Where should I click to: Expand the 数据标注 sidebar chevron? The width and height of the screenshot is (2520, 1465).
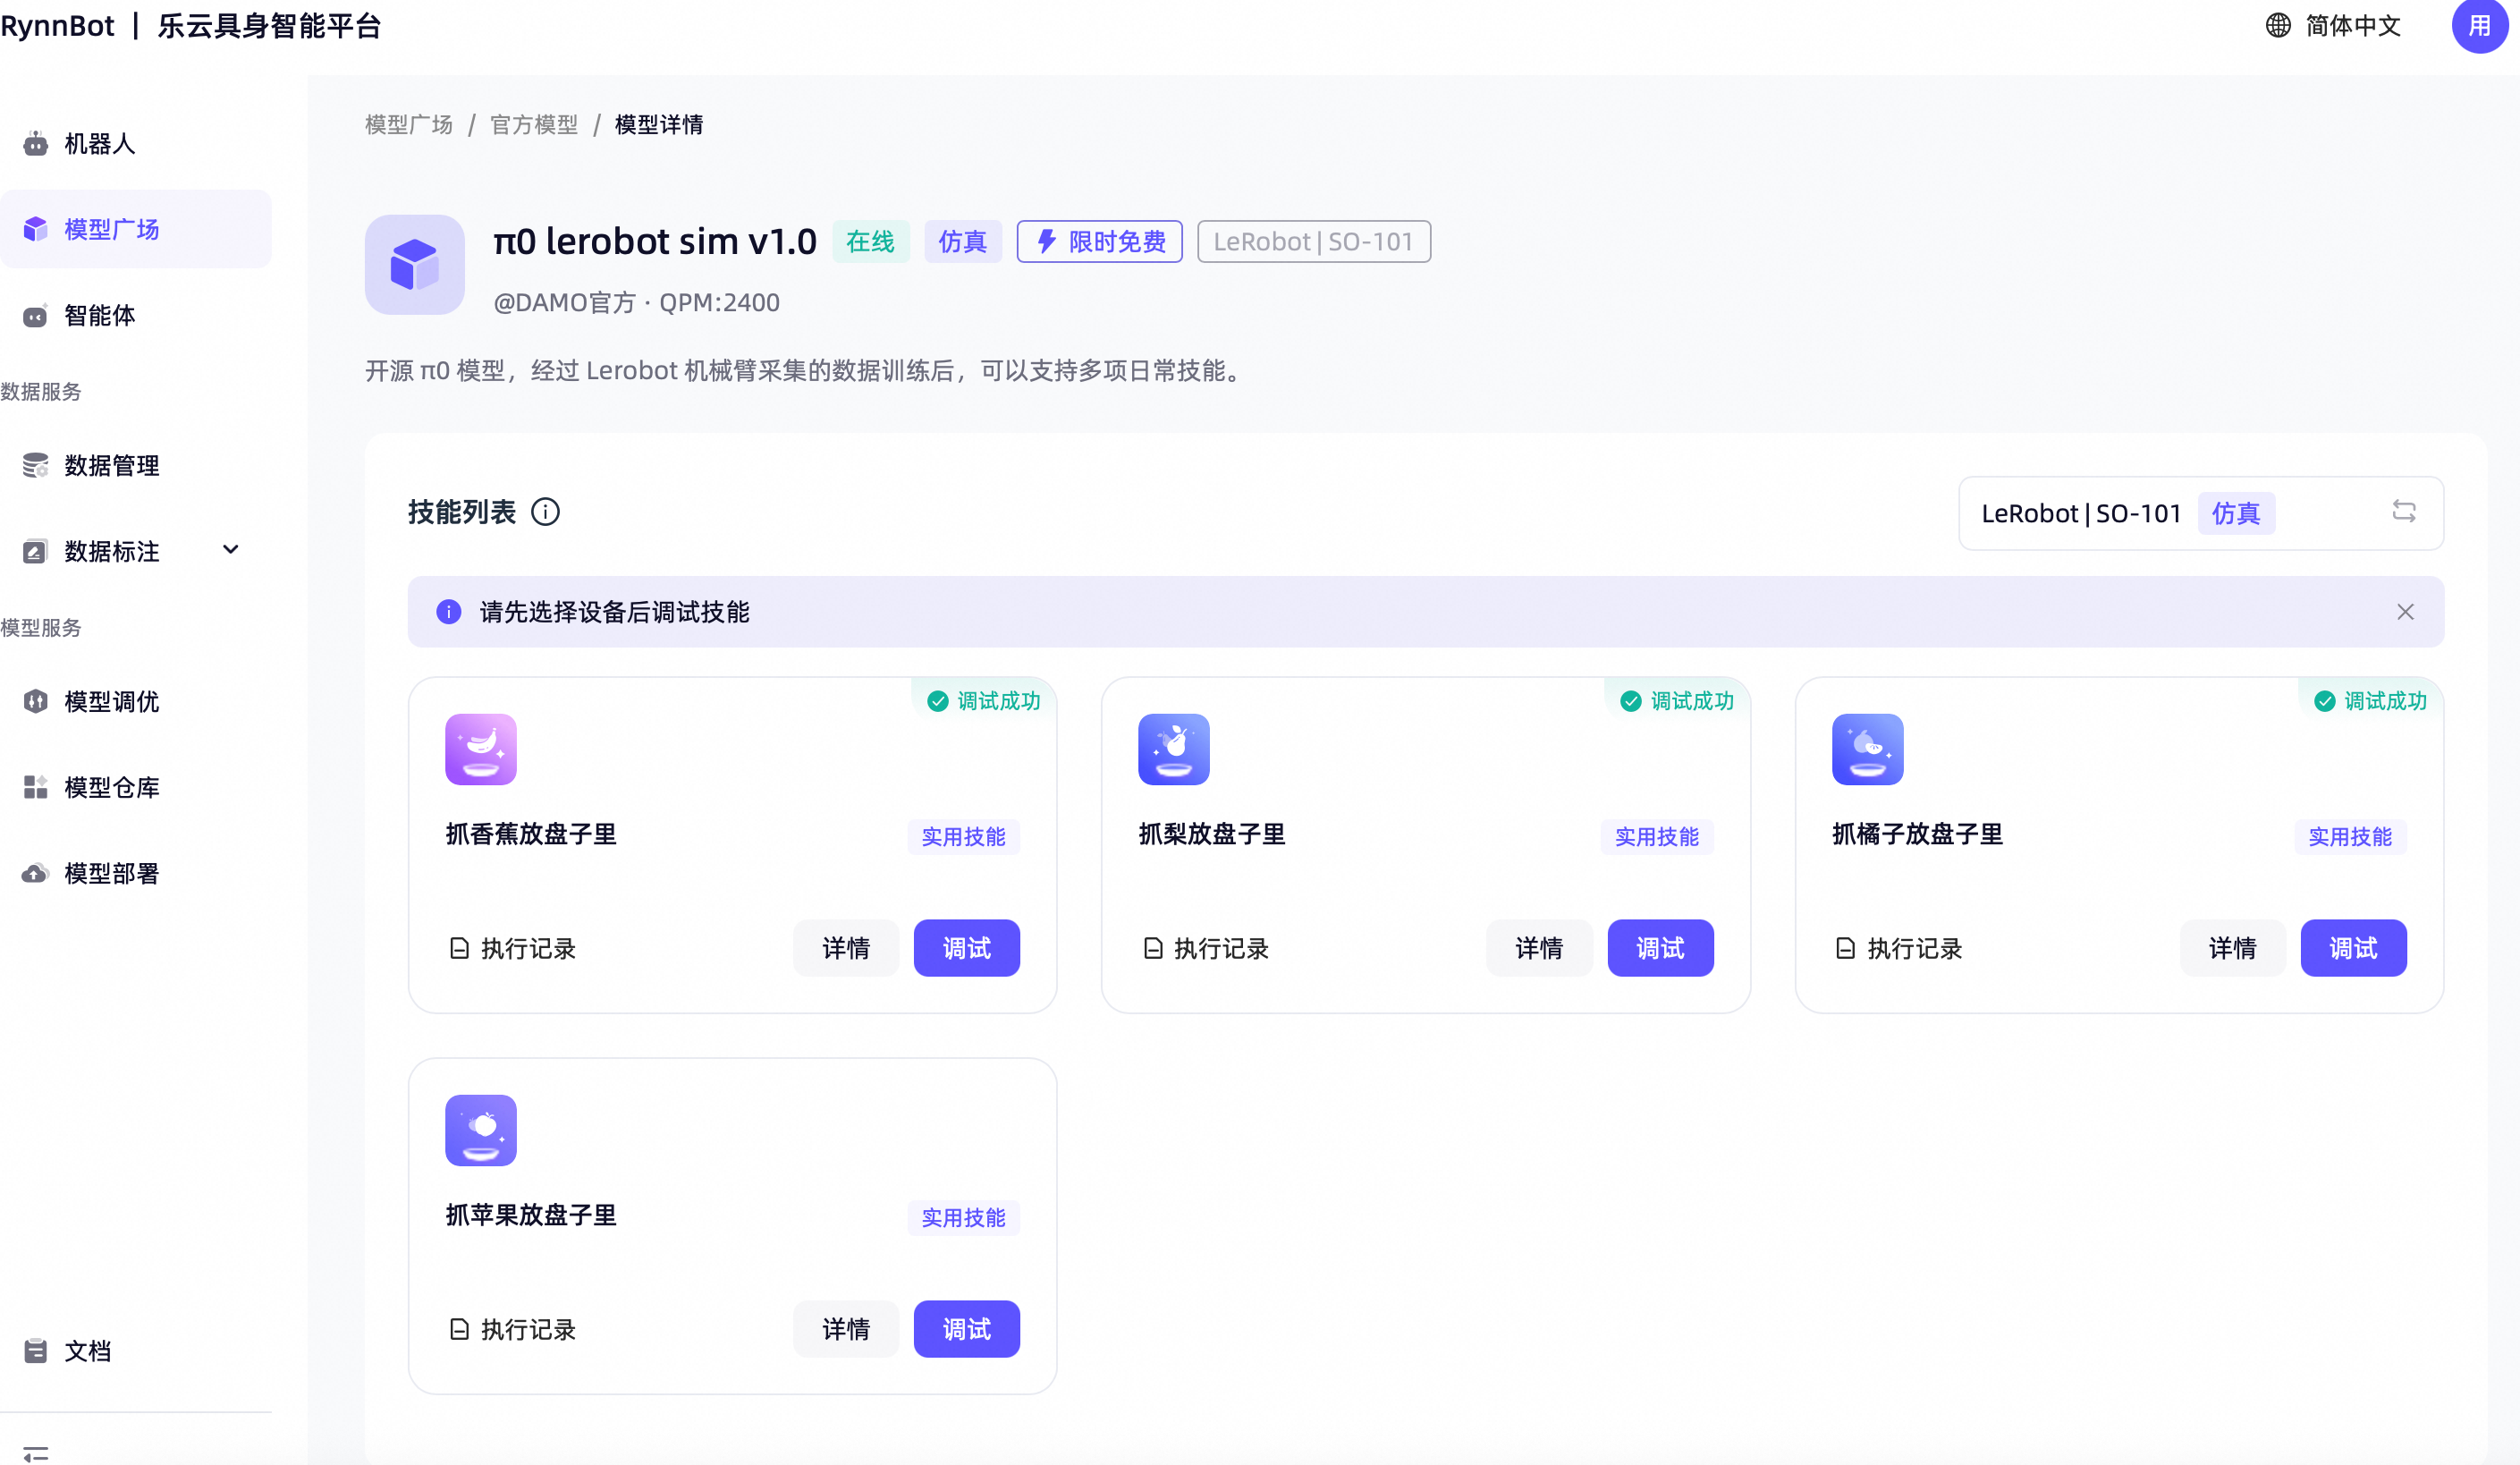coord(231,550)
